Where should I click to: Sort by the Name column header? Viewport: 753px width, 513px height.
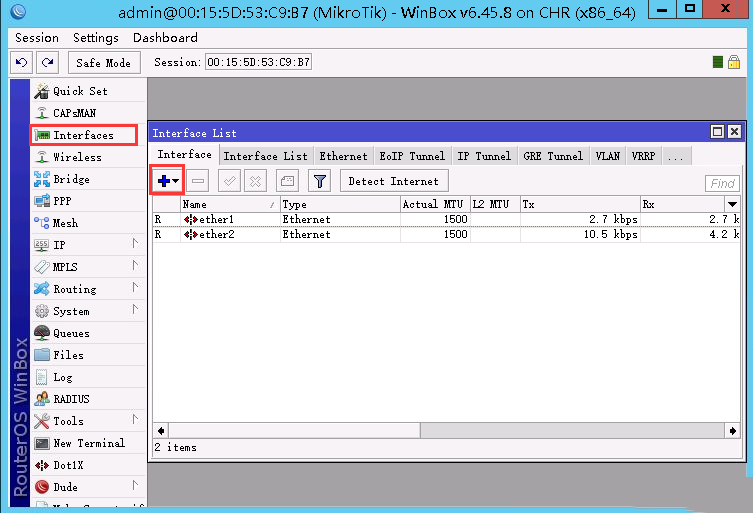(x=230, y=204)
